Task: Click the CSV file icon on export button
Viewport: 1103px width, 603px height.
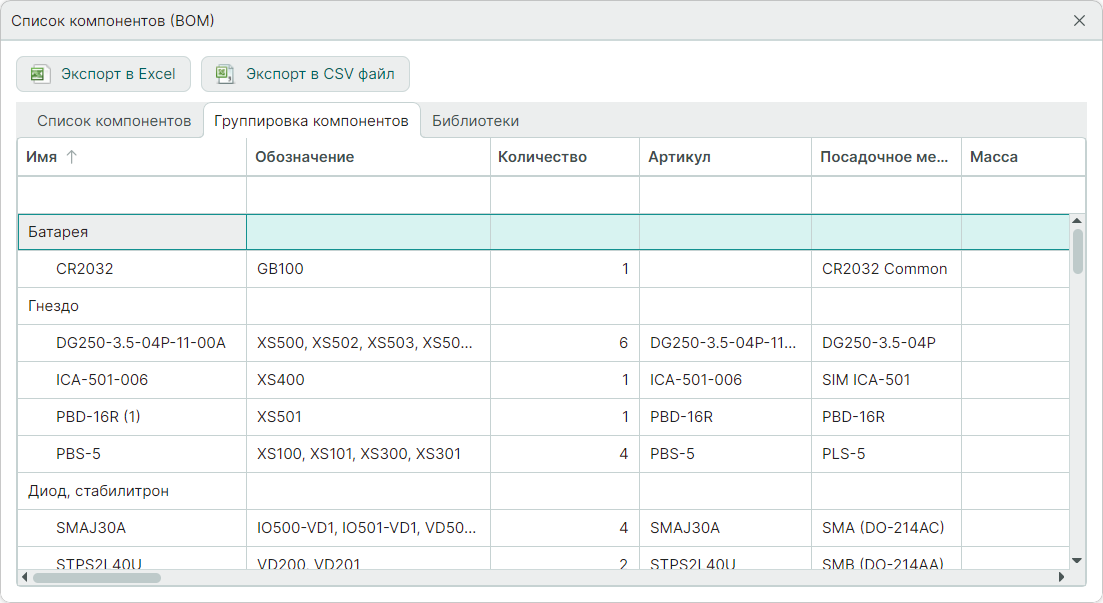Action: (225, 74)
